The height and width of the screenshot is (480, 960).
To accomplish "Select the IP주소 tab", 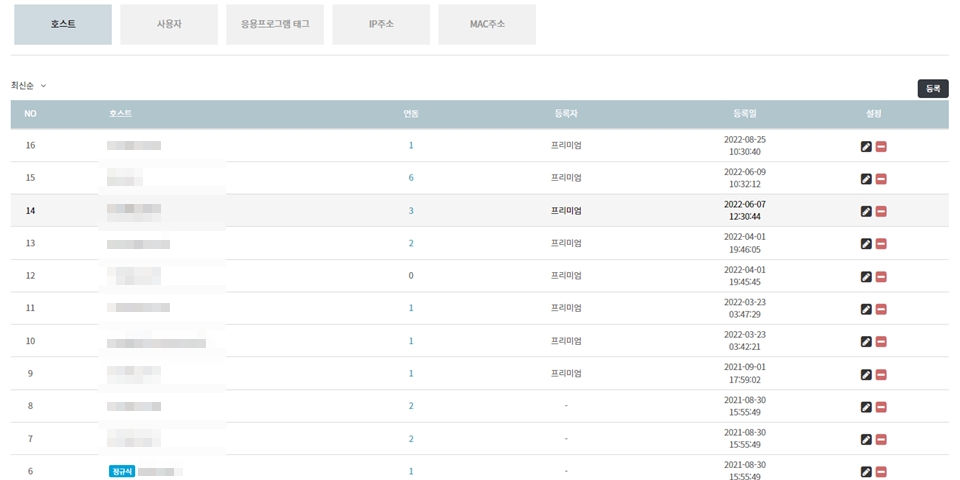I will coord(381,24).
